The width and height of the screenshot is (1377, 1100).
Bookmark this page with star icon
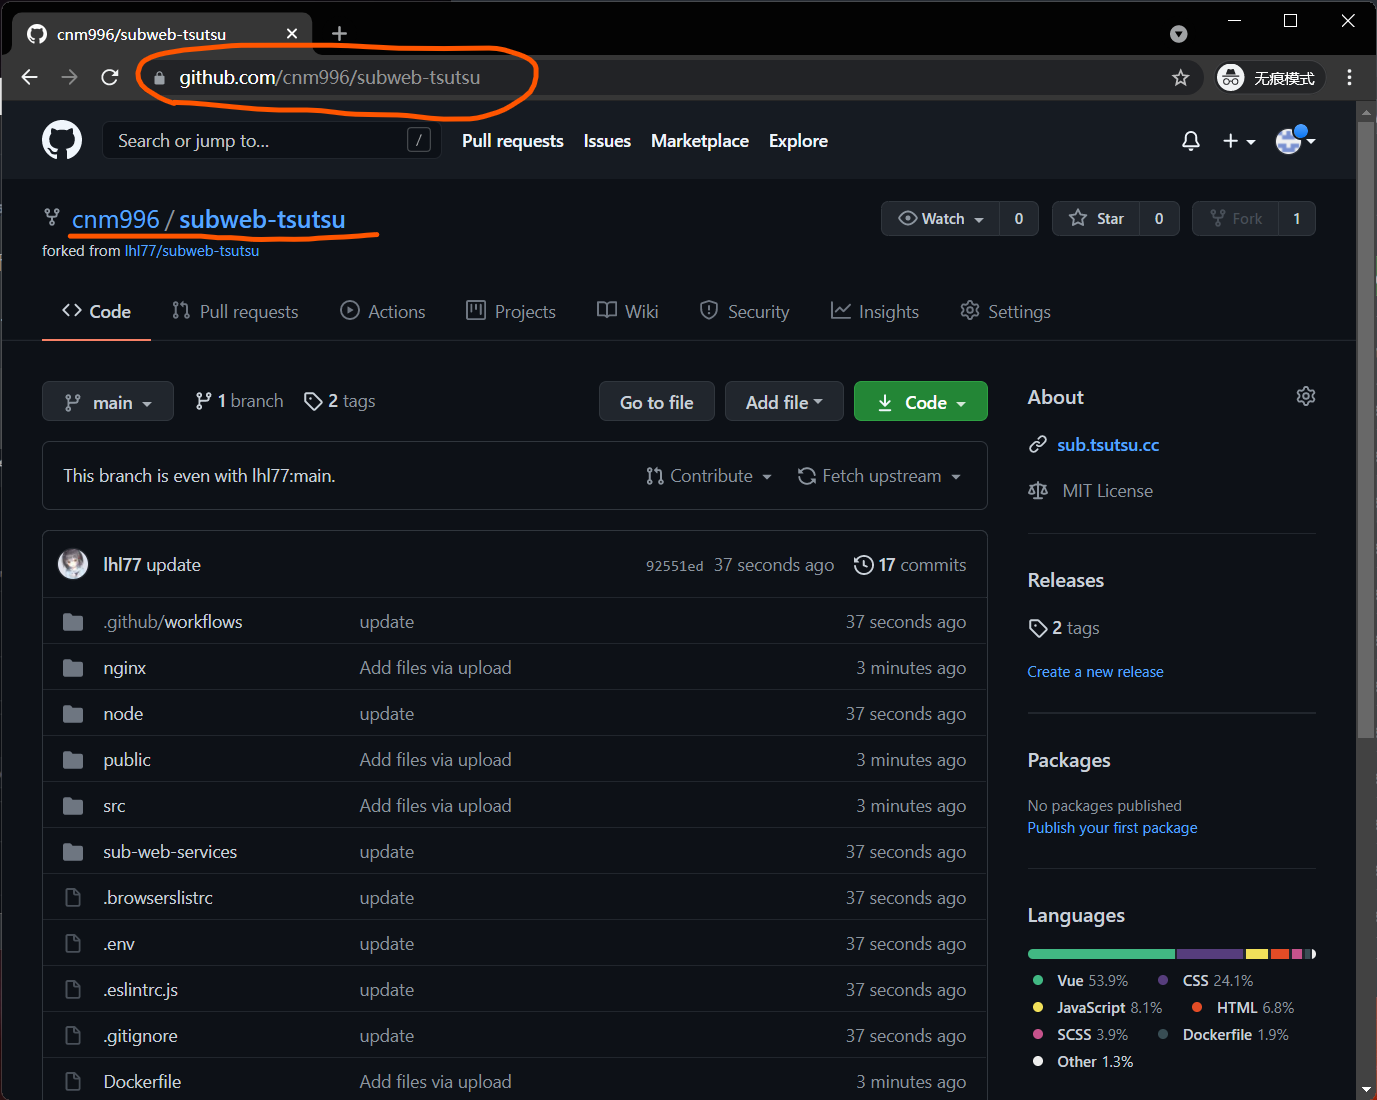(1181, 77)
